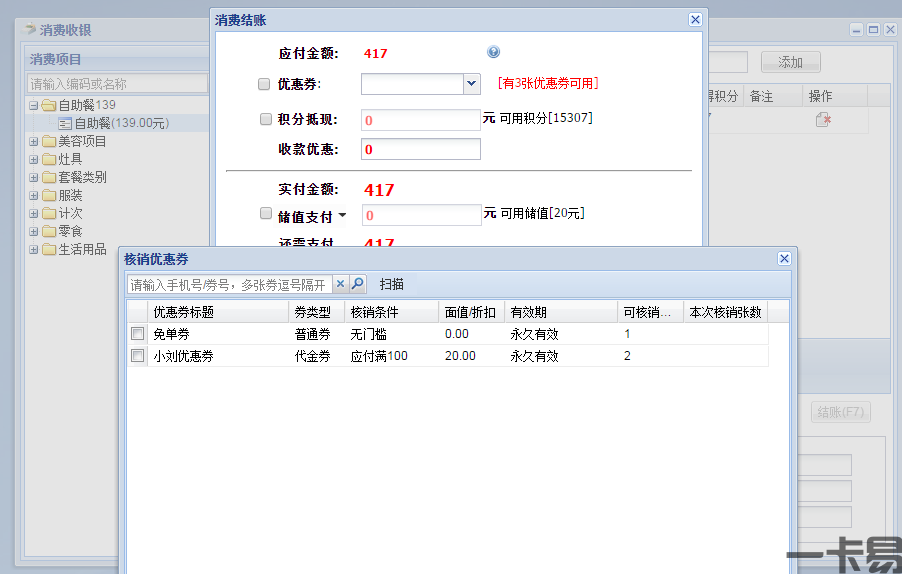
Task: Click the 有3张优惠券可用 link
Action: coord(548,83)
